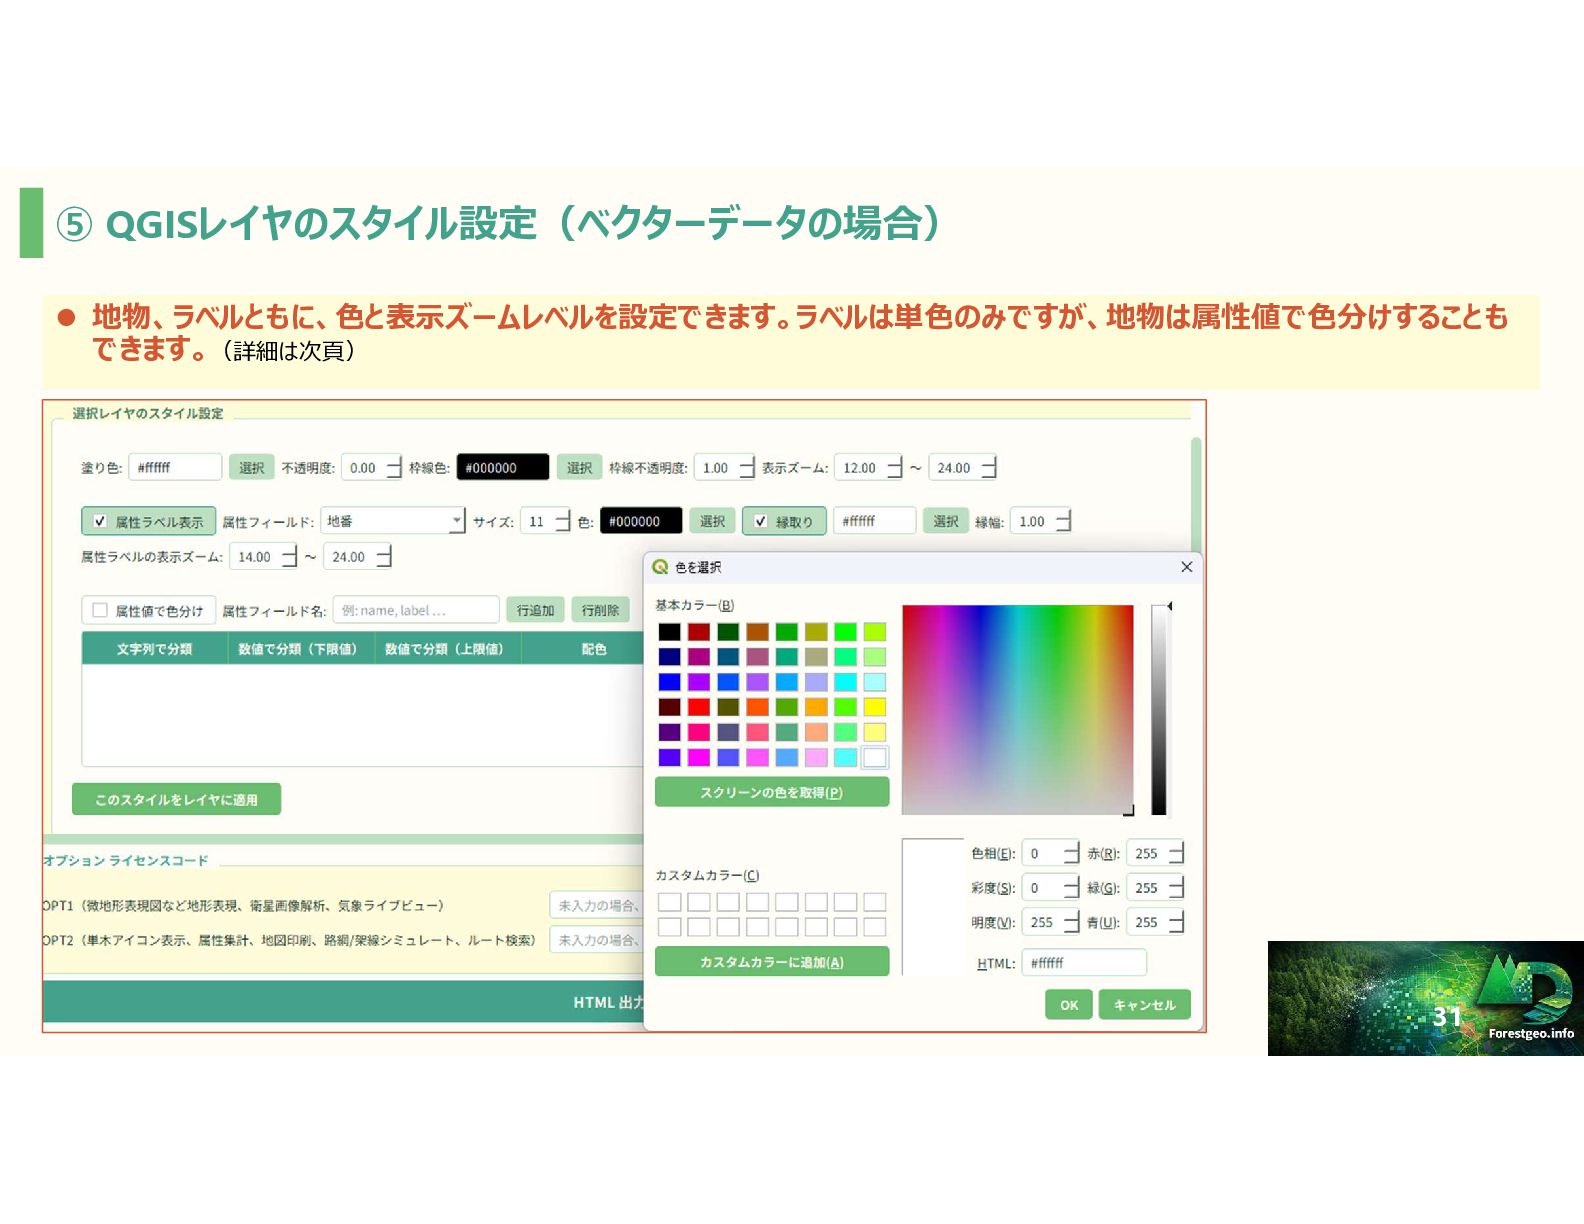Open the 属性フィールド dropdown showing 地番
The image size is (1584, 1224).
(393, 521)
